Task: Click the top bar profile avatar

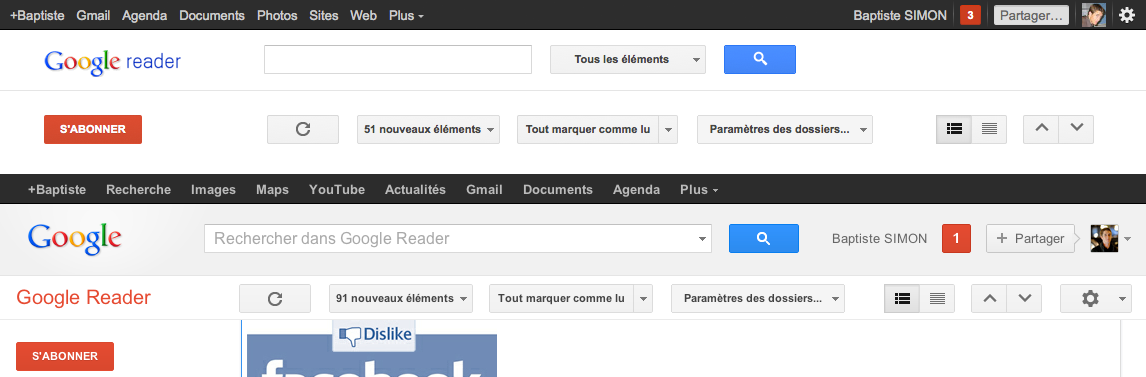Action: [x=1093, y=15]
